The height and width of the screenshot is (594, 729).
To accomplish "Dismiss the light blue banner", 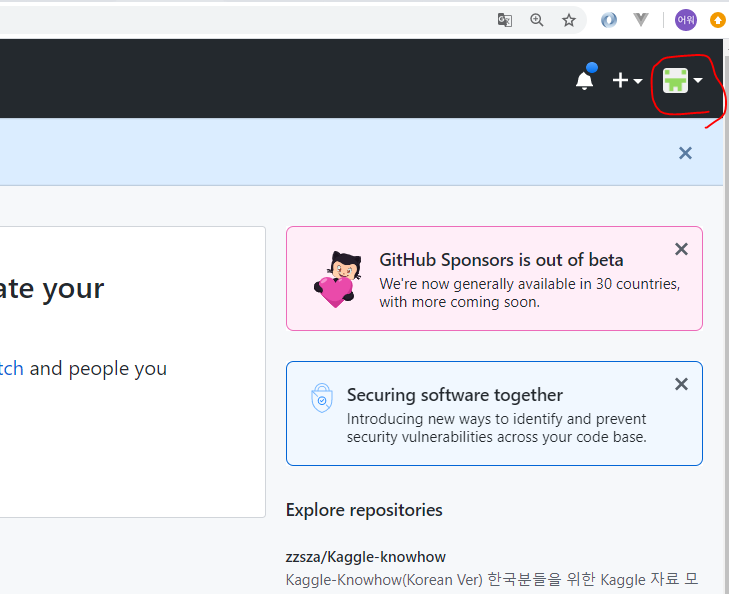I will tap(685, 153).
